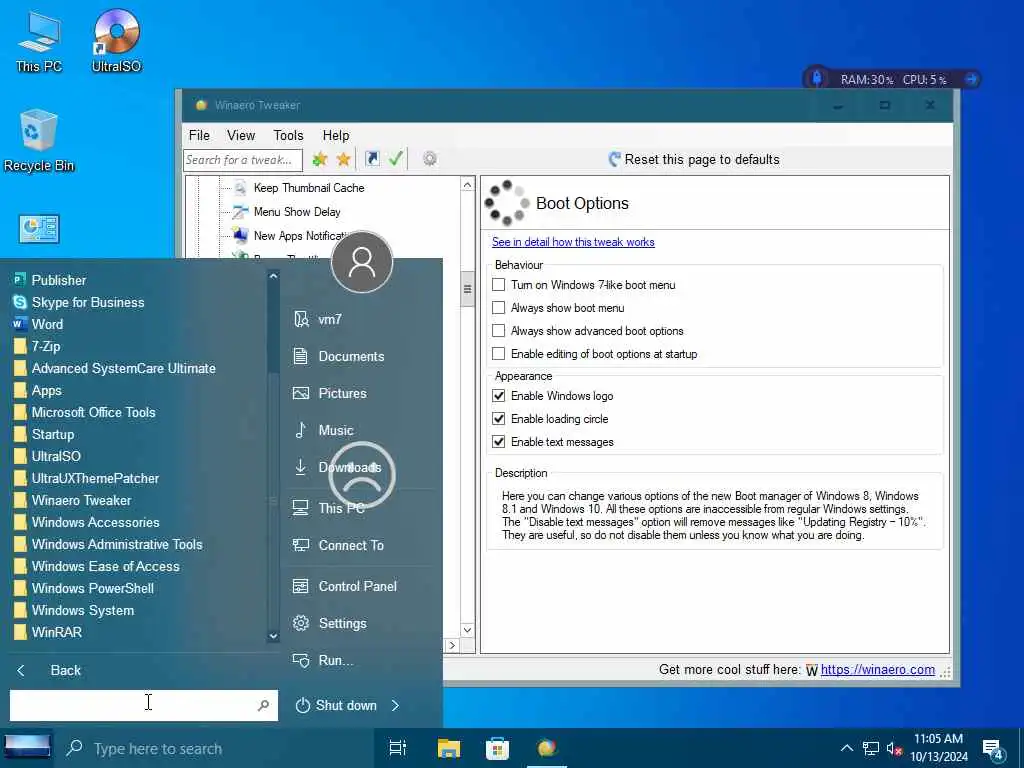The height and width of the screenshot is (768, 1024).
Task: Click the add bookmark star with plus icon
Action: tap(319, 159)
